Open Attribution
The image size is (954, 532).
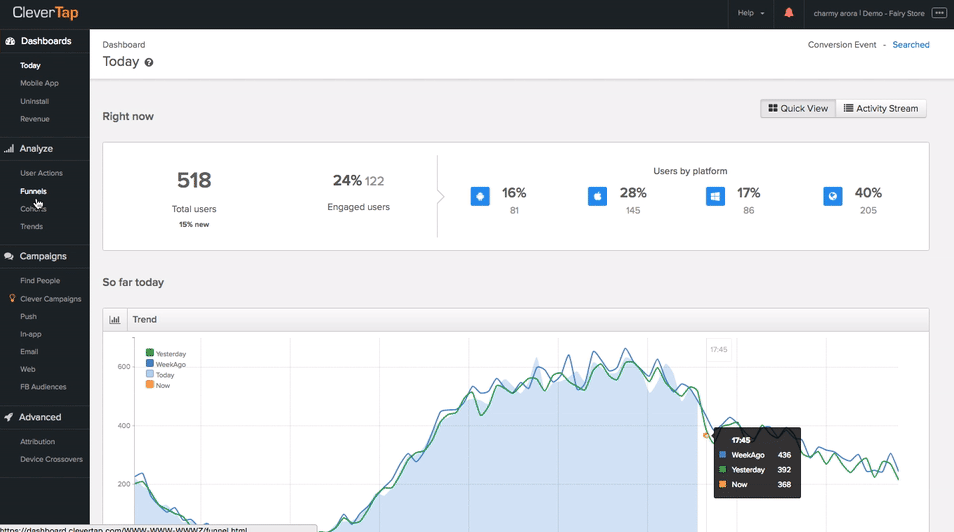click(38, 441)
